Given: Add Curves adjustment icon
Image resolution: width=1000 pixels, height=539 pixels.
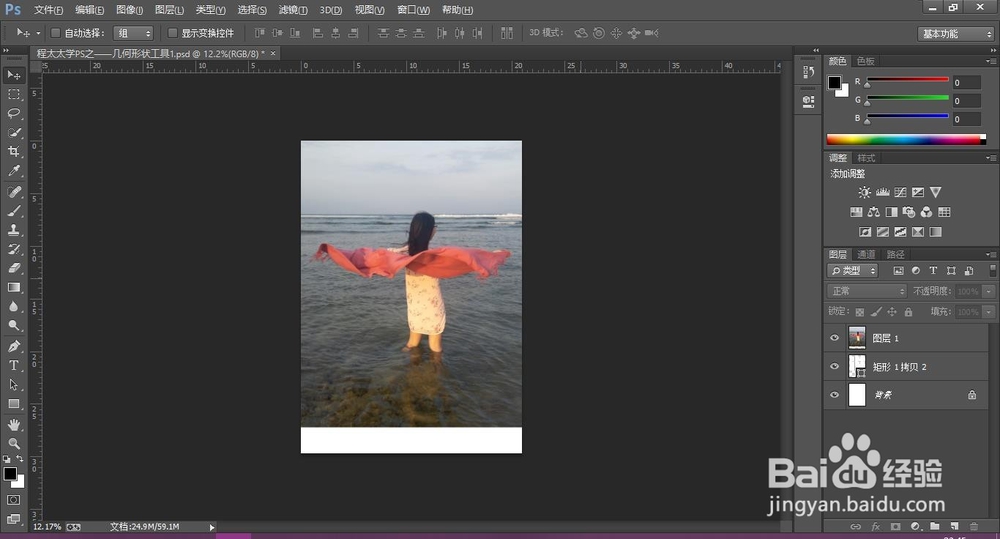Looking at the screenshot, I should (900, 192).
